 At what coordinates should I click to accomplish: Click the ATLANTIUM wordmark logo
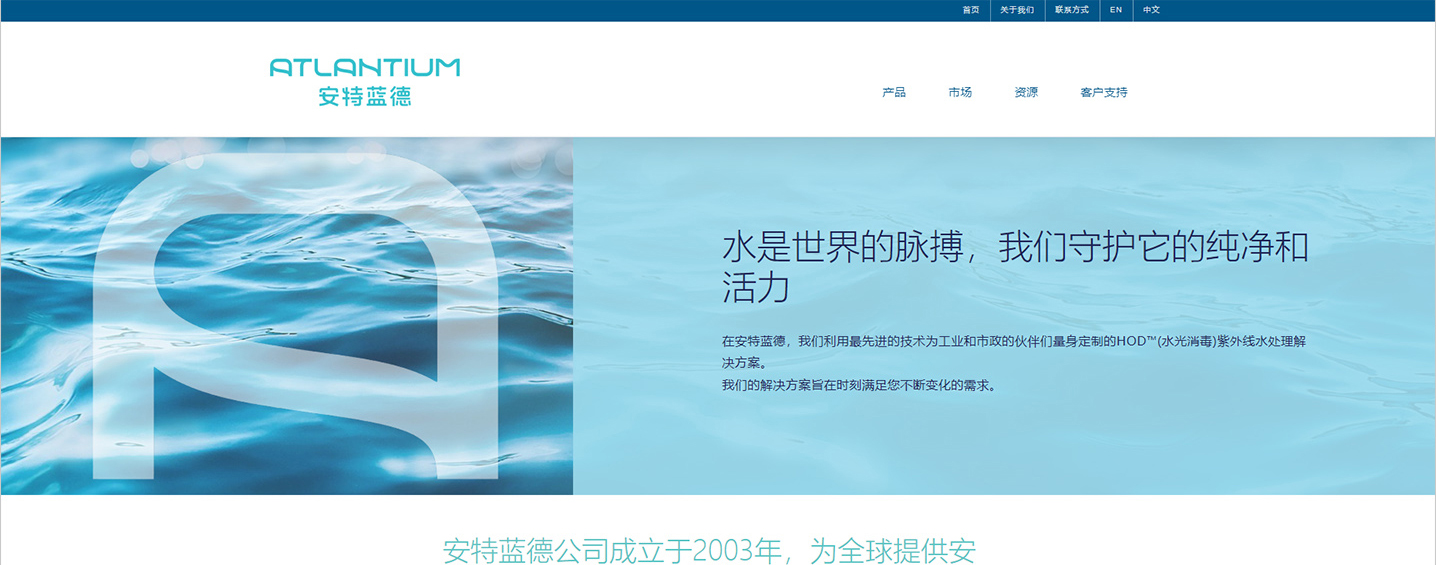tap(365, 68)
